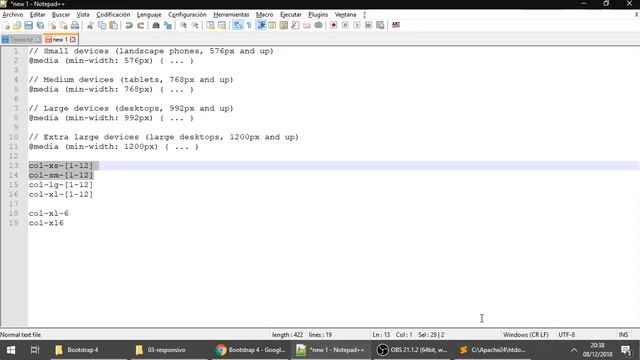Open the Macro menu
The image size is (640, 360).
point(264,15)
